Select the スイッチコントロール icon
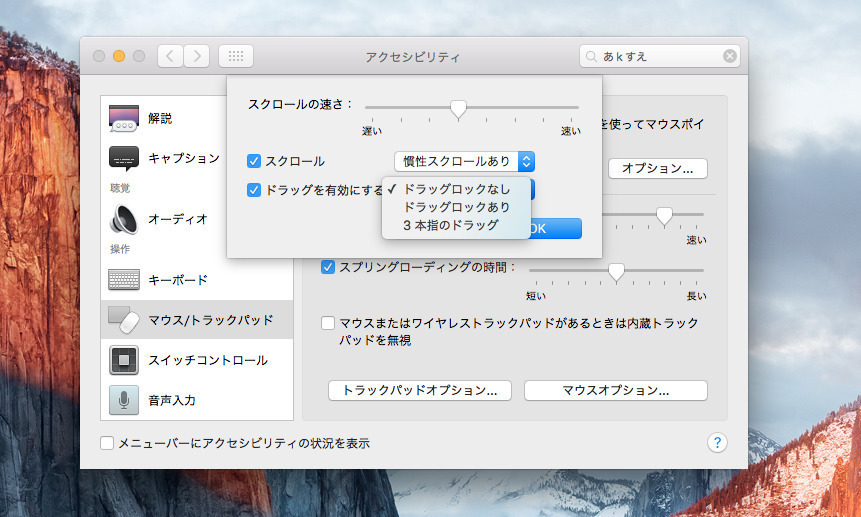The image size is (861, 517). [x=124, y=360]
